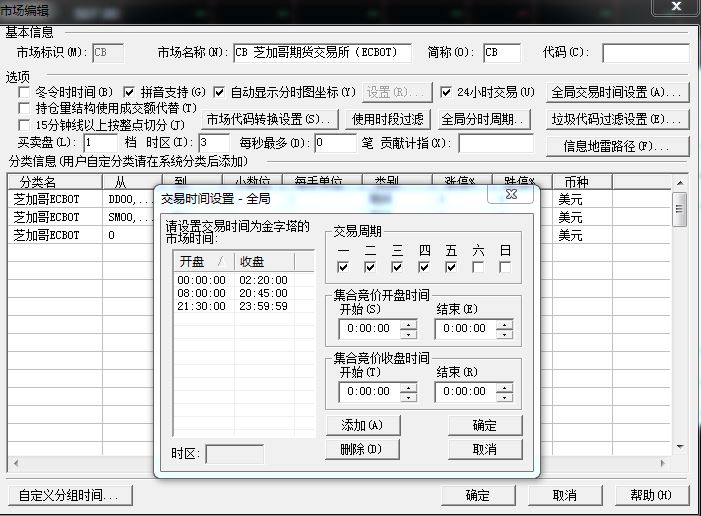Toggle the 六 (Saturday) trading day checkbox
Viewport: 701px width, 516px height.
pos(478,267)
